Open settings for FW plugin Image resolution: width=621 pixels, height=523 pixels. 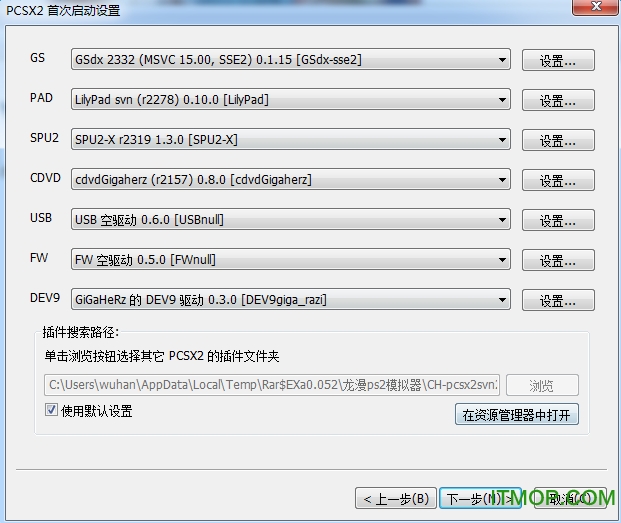click(558, 260)
